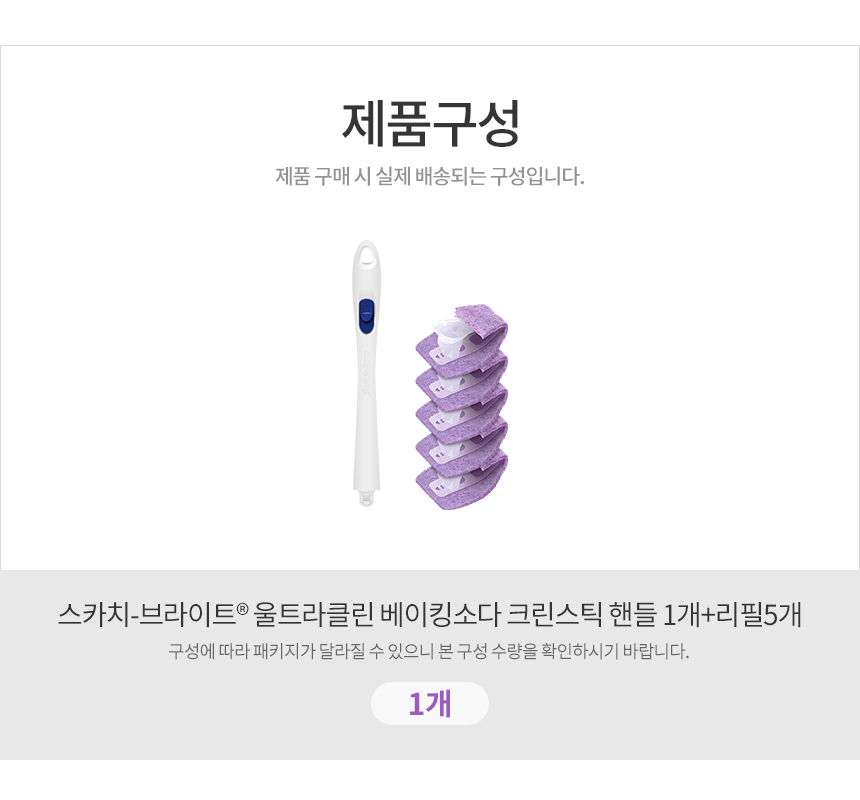Click the handle's bottom connector tip
860x800 pixels.
(x=366, y=498)
